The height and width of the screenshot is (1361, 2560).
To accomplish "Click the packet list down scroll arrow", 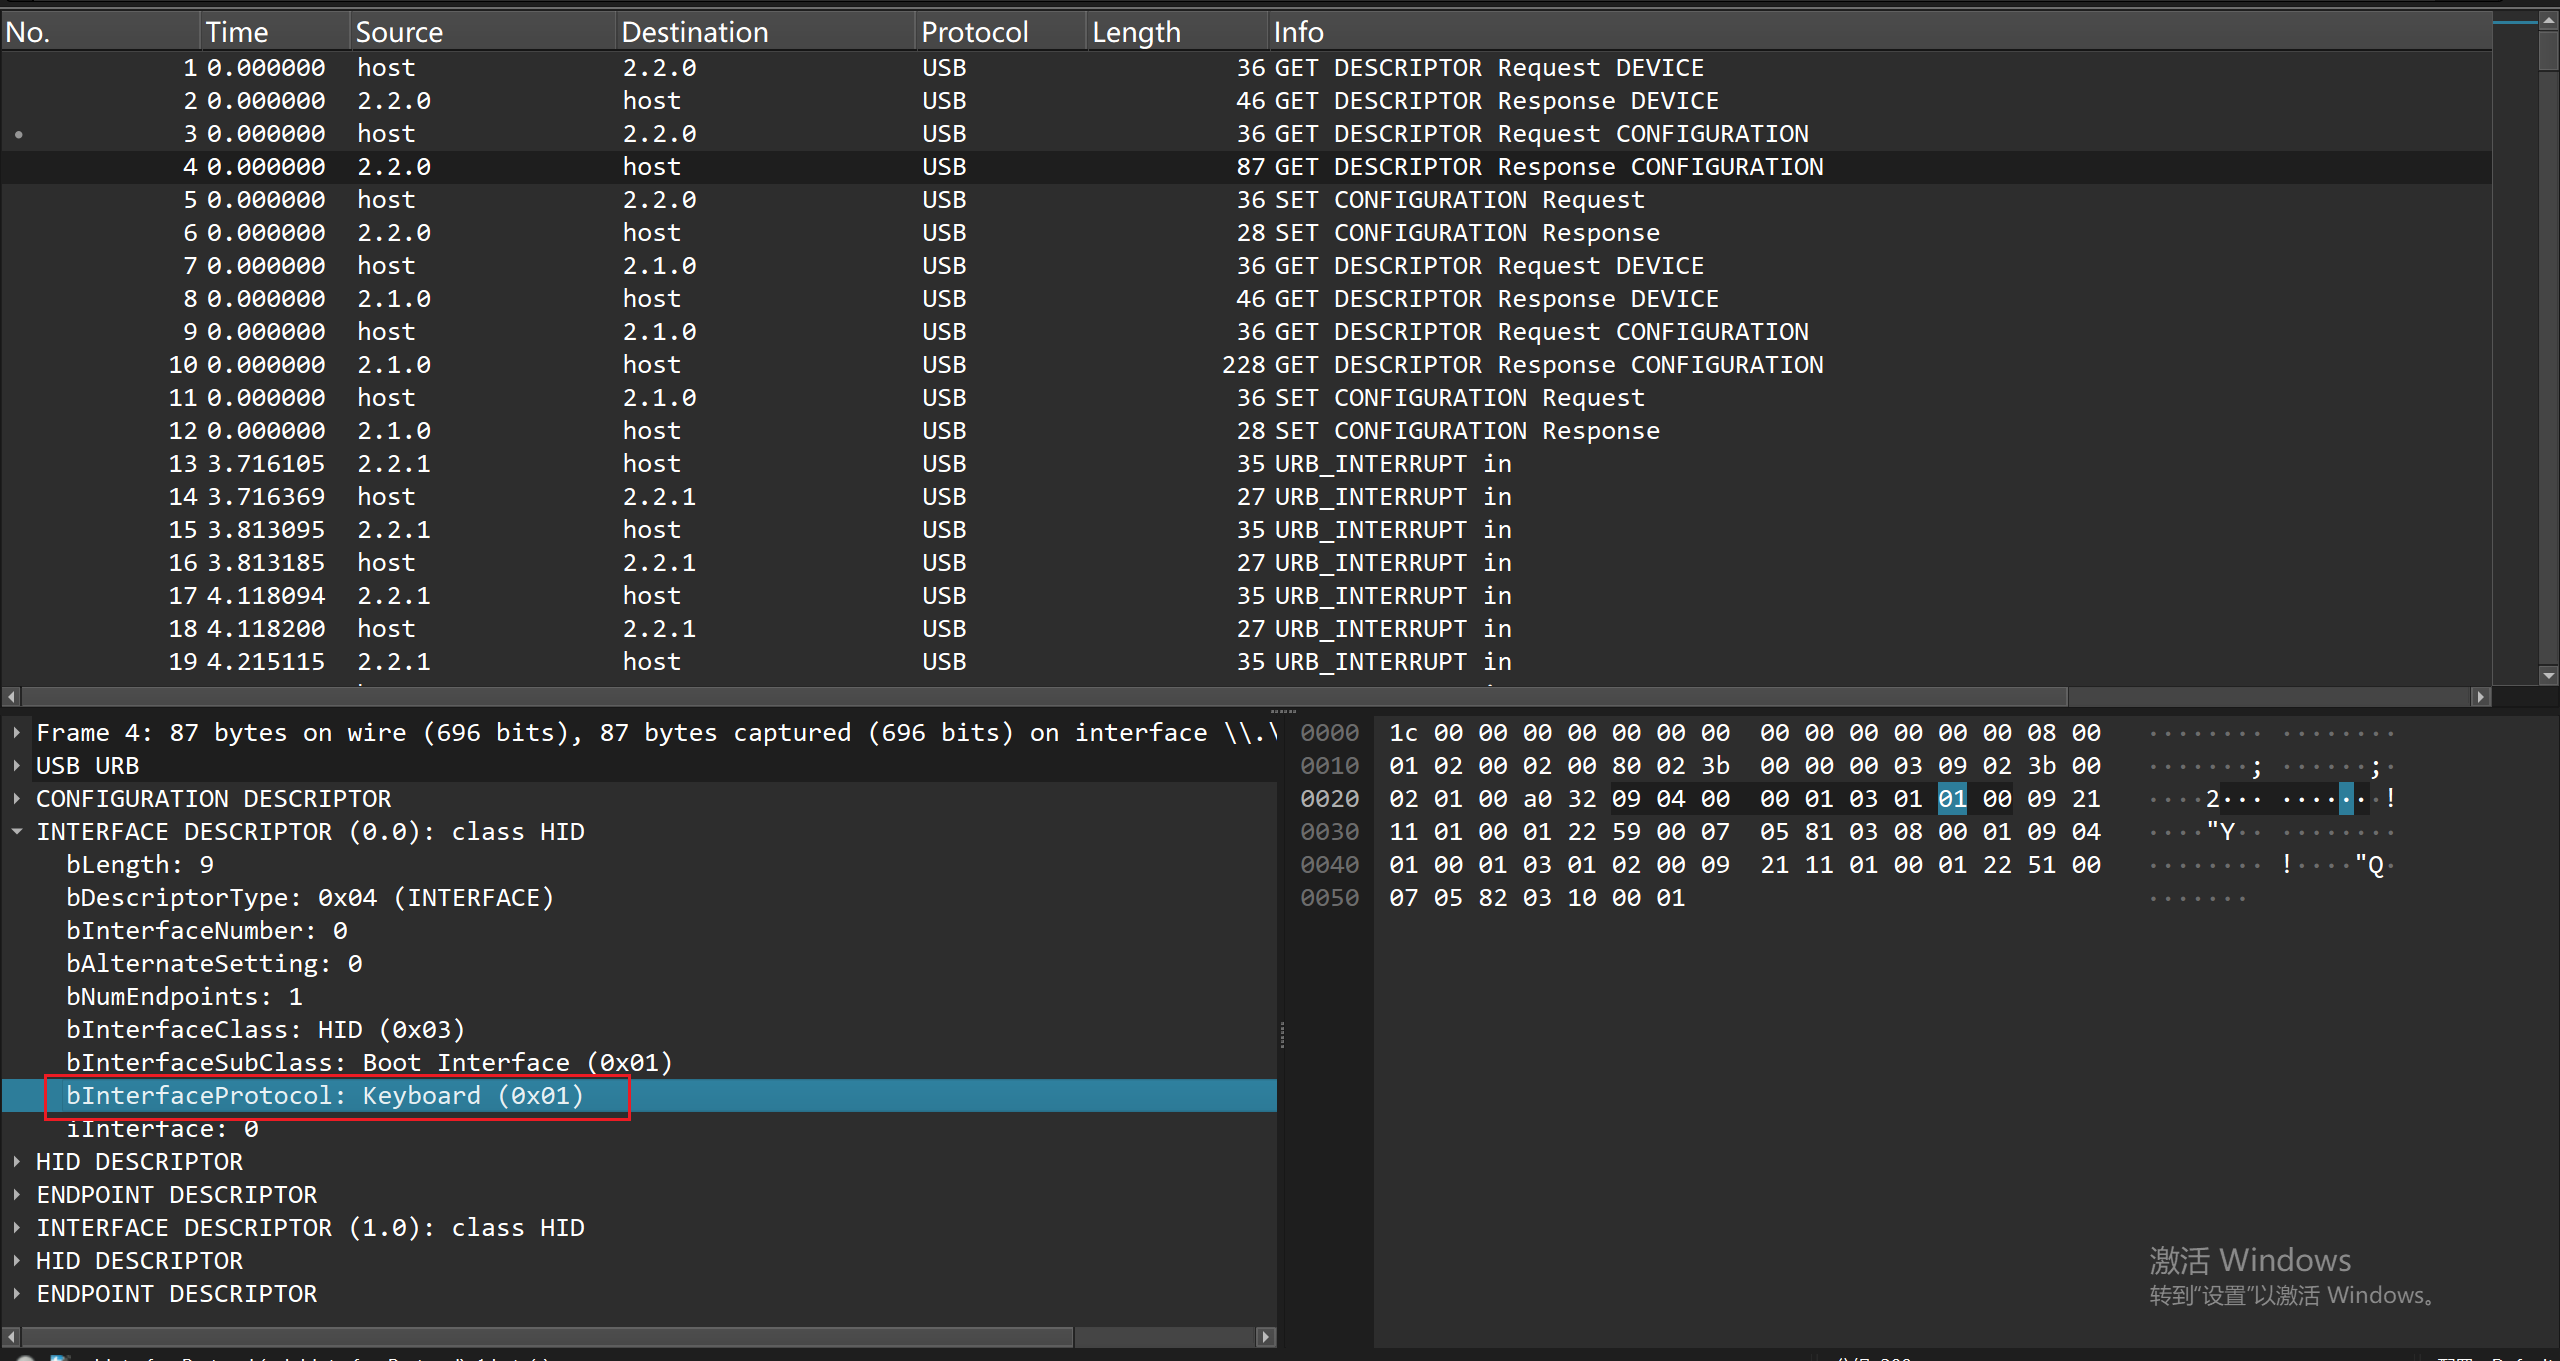I will click(2548, 676).
